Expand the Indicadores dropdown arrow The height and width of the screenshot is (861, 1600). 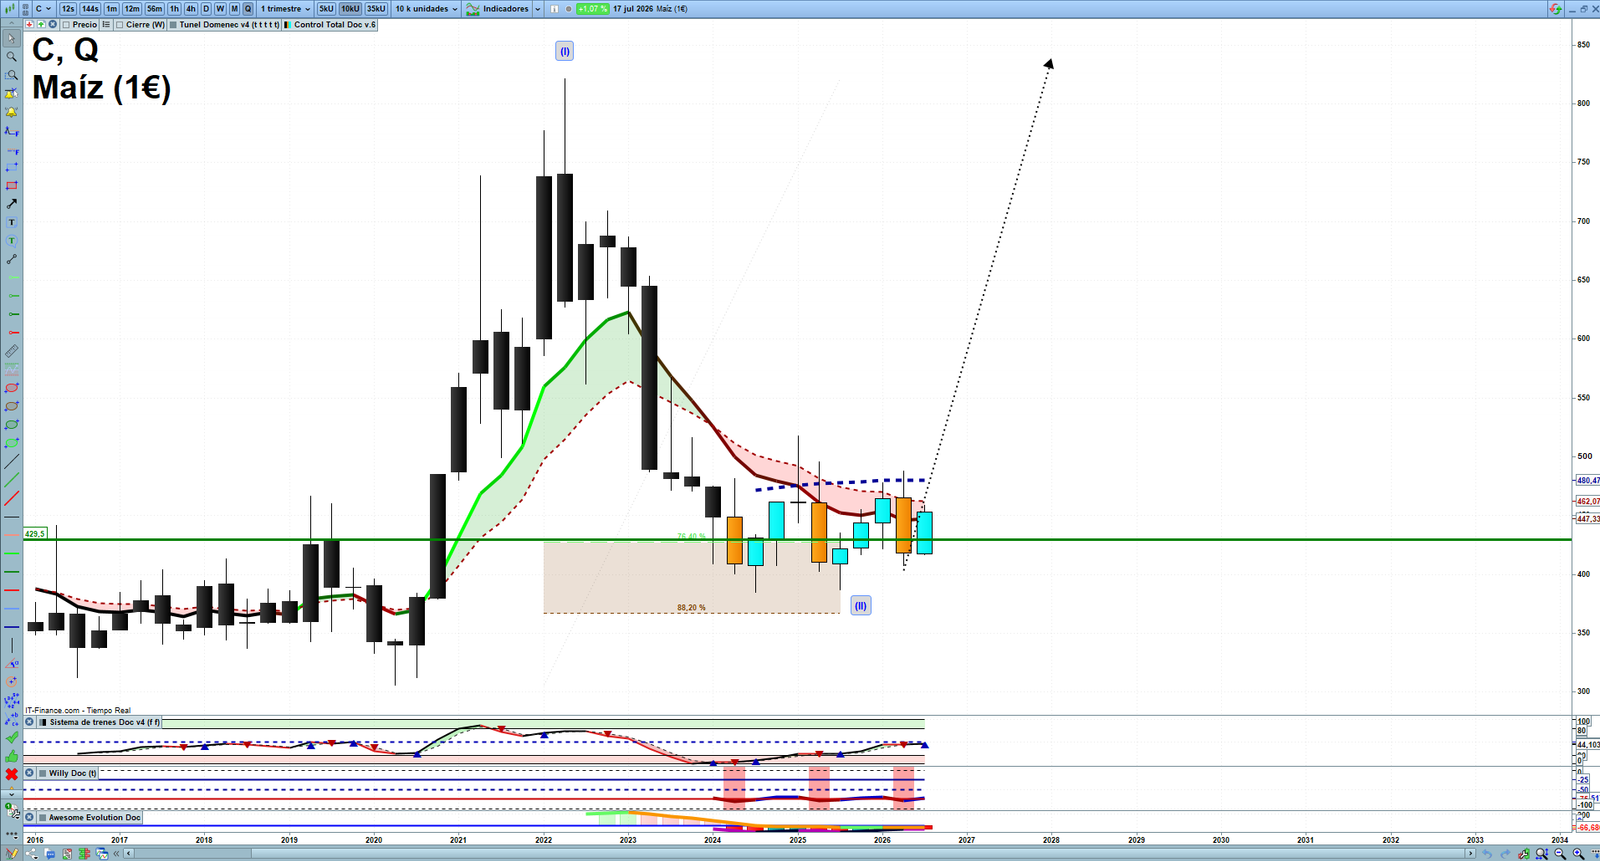537,9
